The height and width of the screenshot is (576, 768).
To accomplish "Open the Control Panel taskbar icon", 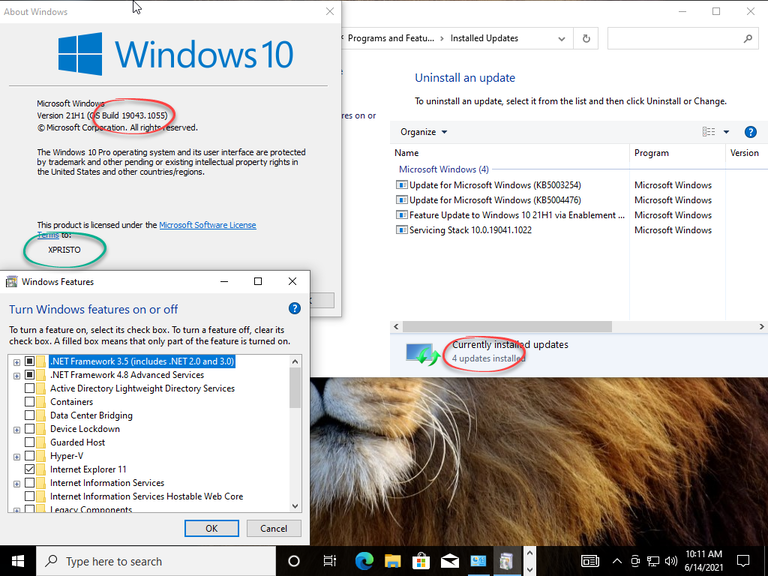I will [x=478, y=561].
